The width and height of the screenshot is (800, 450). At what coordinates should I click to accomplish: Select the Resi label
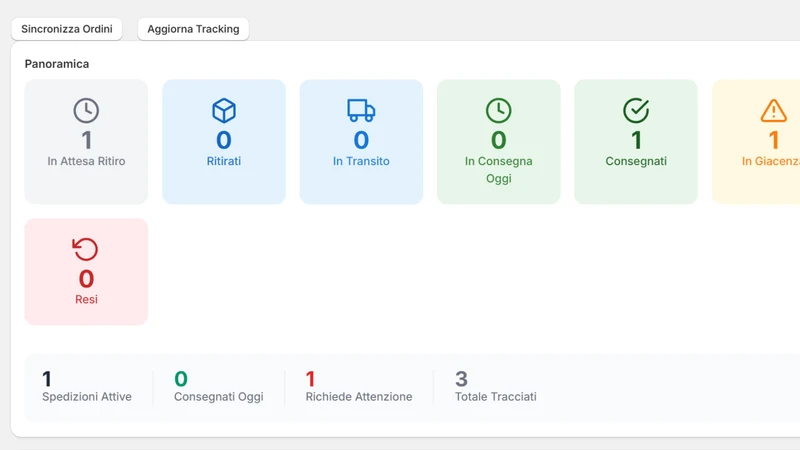click(x=86, y=299)
